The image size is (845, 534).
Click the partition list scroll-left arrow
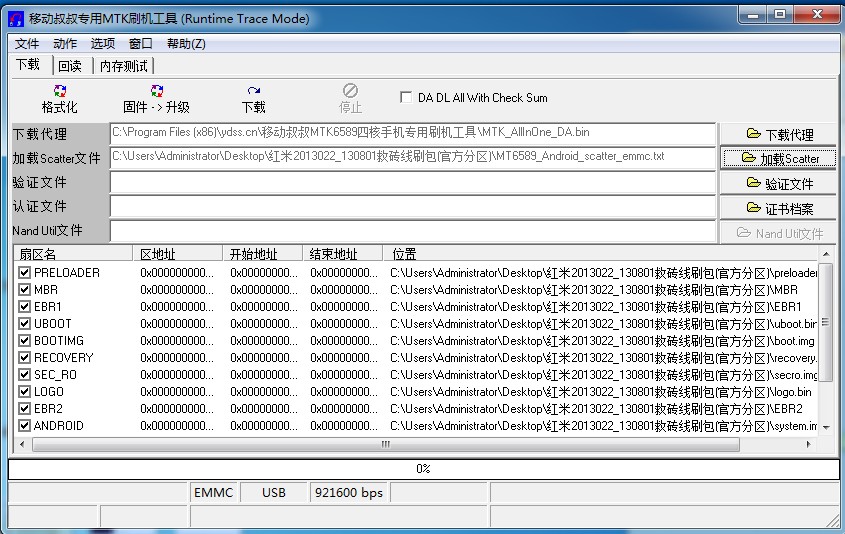point(22,445)
